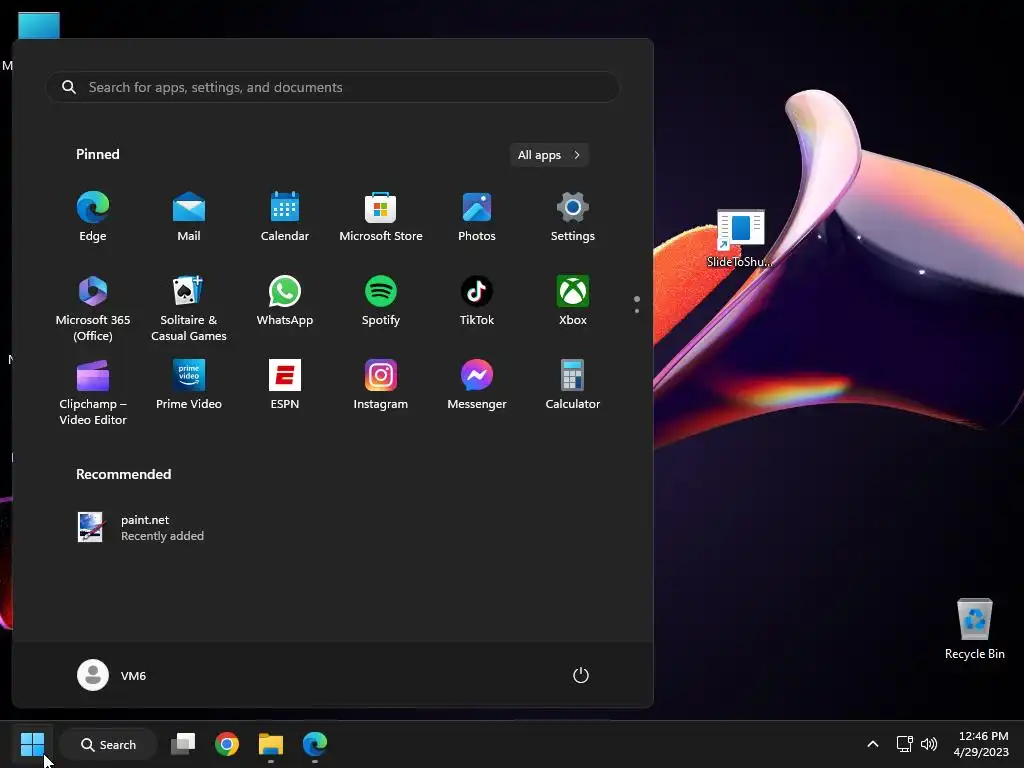The height and width of the screenshot is (768, 1024).
Task: Launch Google Chrome from the taskbar
Action: tap(227, 744)
